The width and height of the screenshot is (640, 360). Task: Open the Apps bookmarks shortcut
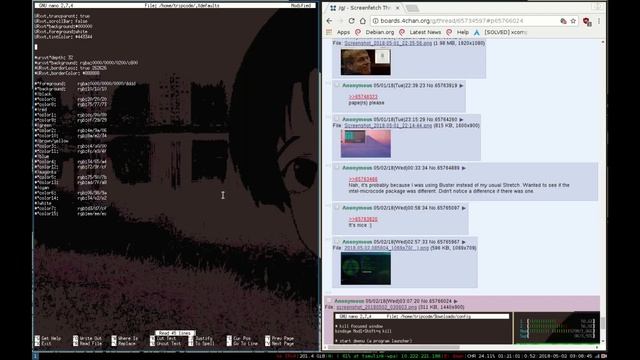pos(339,32)
